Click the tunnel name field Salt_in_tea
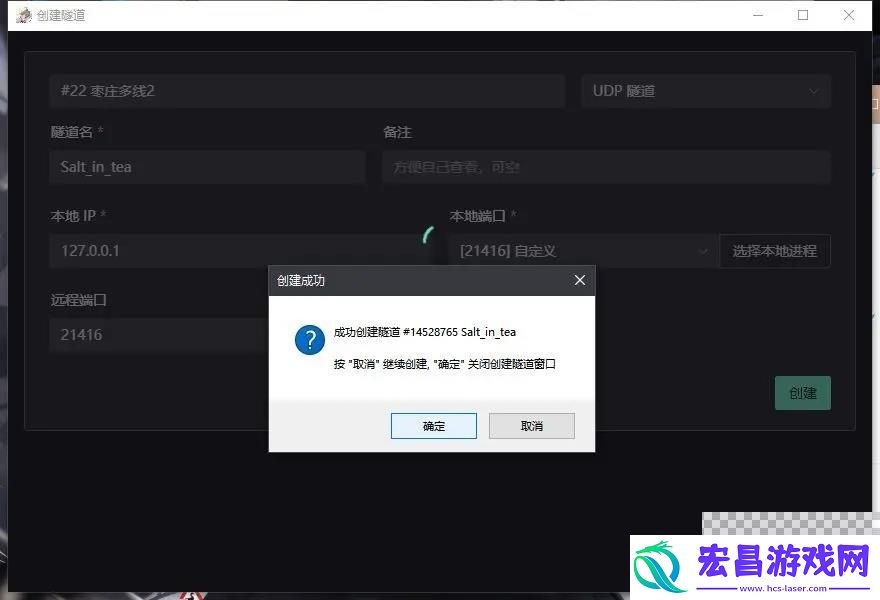880x600 pixels. [x=208, y=167]
